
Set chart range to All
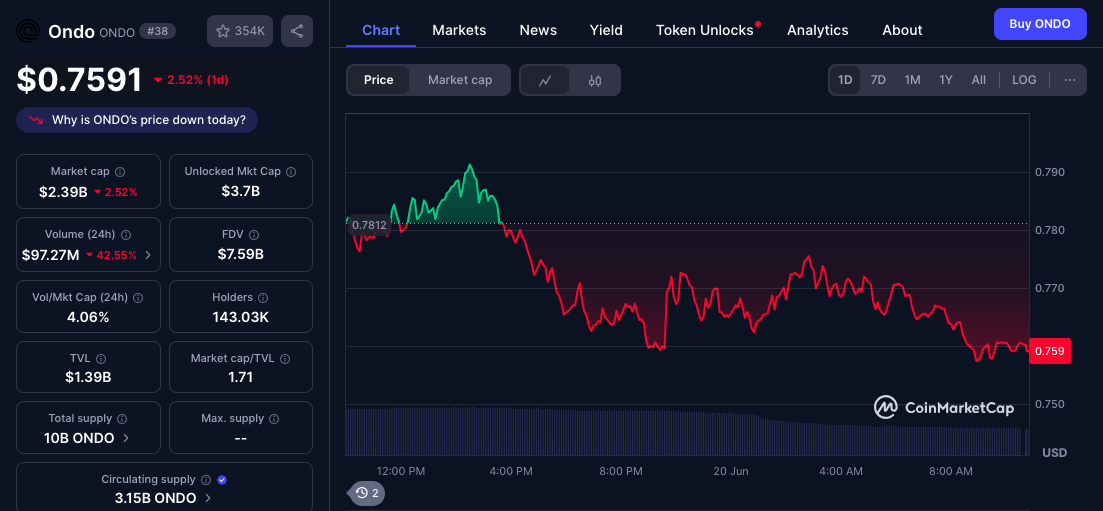(978, 80)
